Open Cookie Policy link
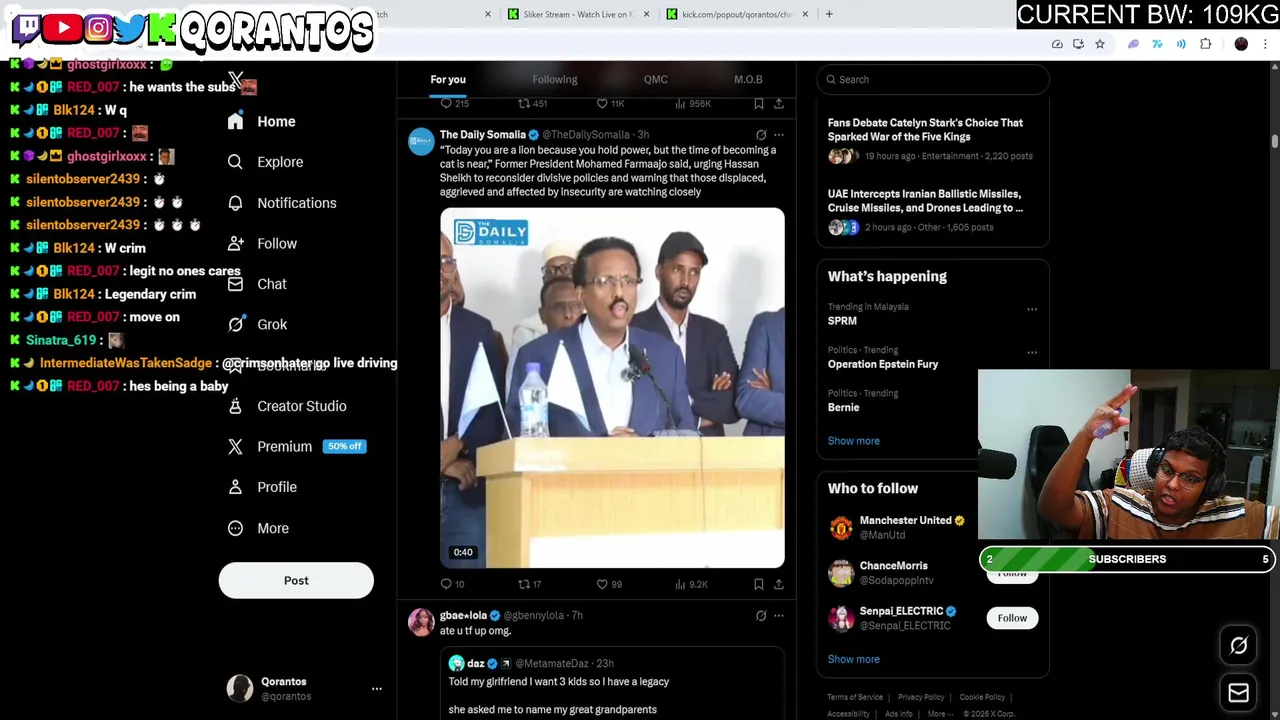 [x=982, y=697]
